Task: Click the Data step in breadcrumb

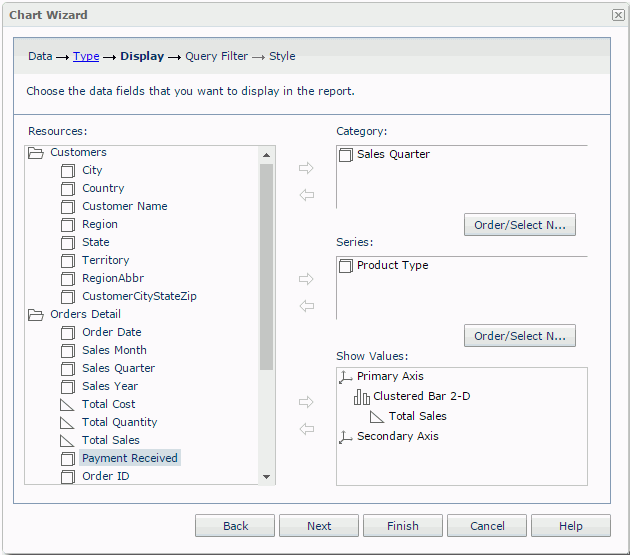Action: 40,56
